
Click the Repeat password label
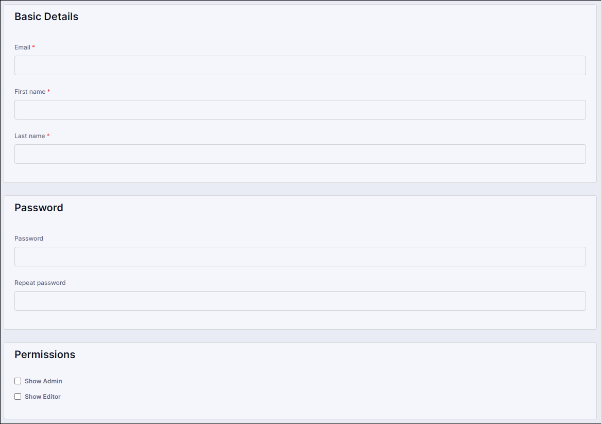[40, 283]
